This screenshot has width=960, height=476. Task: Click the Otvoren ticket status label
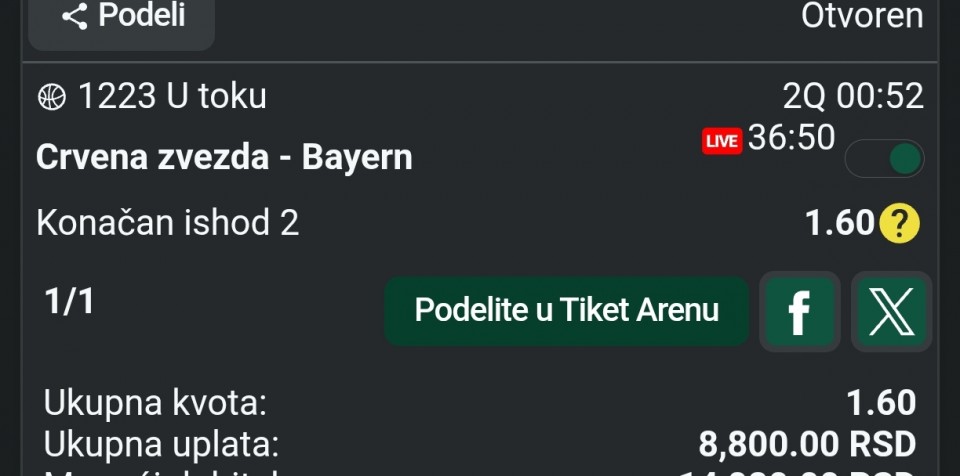pos(862,16)
